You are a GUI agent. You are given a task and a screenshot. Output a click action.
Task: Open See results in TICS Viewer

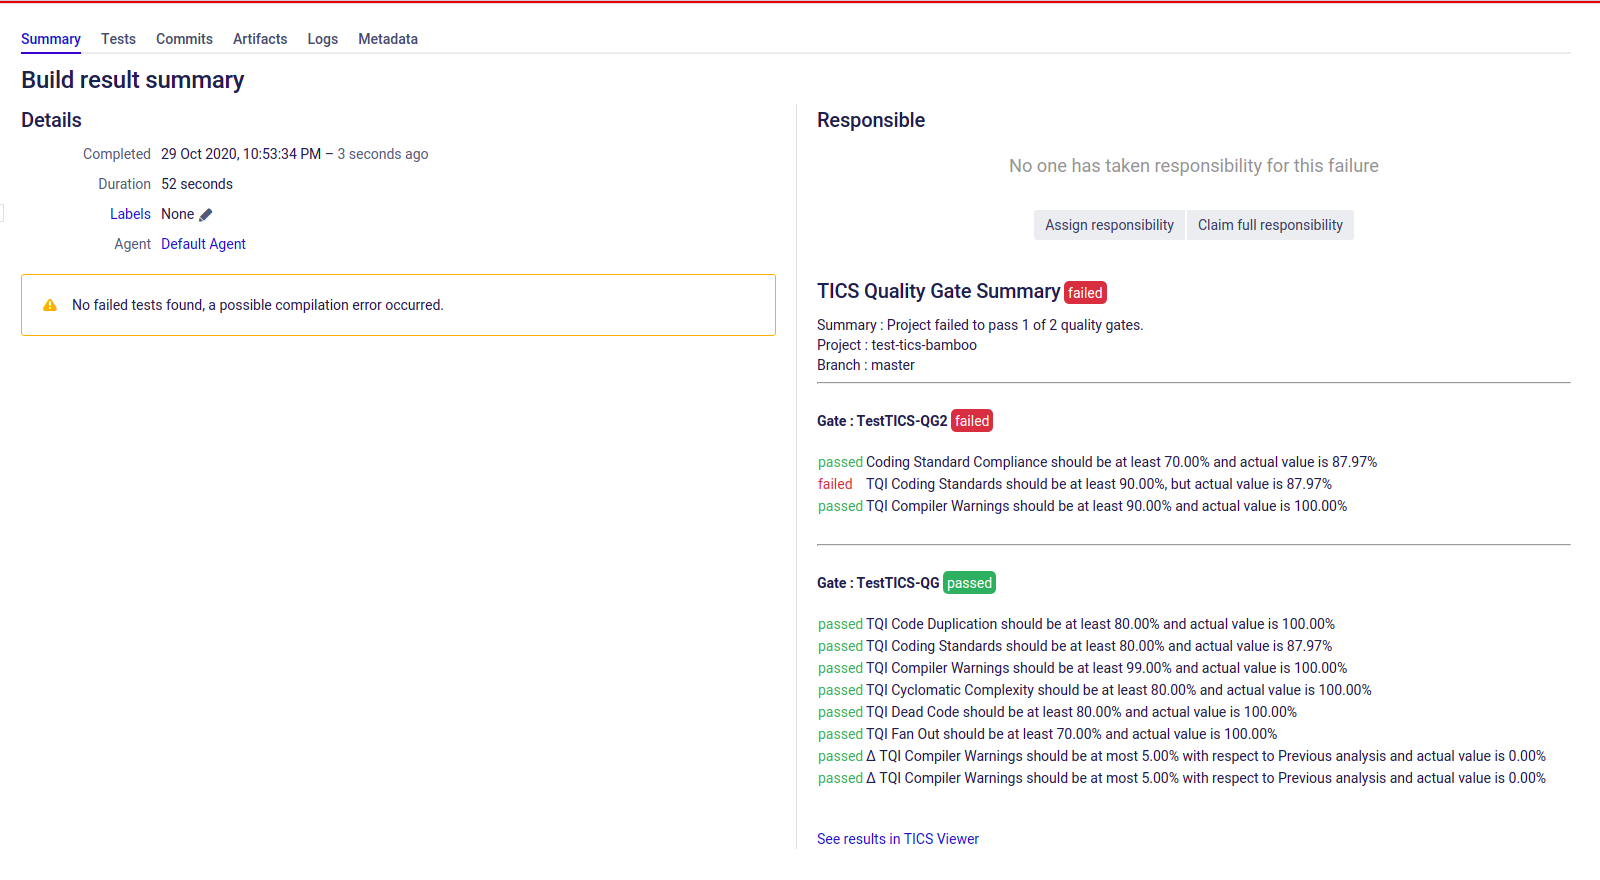[898, 839]
